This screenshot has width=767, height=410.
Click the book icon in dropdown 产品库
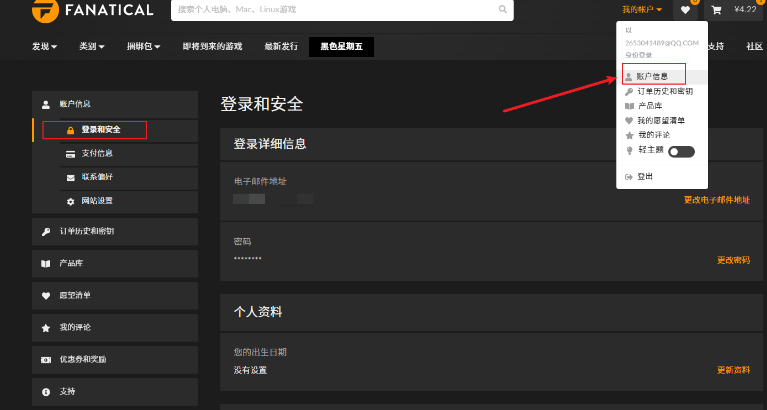pos(629,106)
